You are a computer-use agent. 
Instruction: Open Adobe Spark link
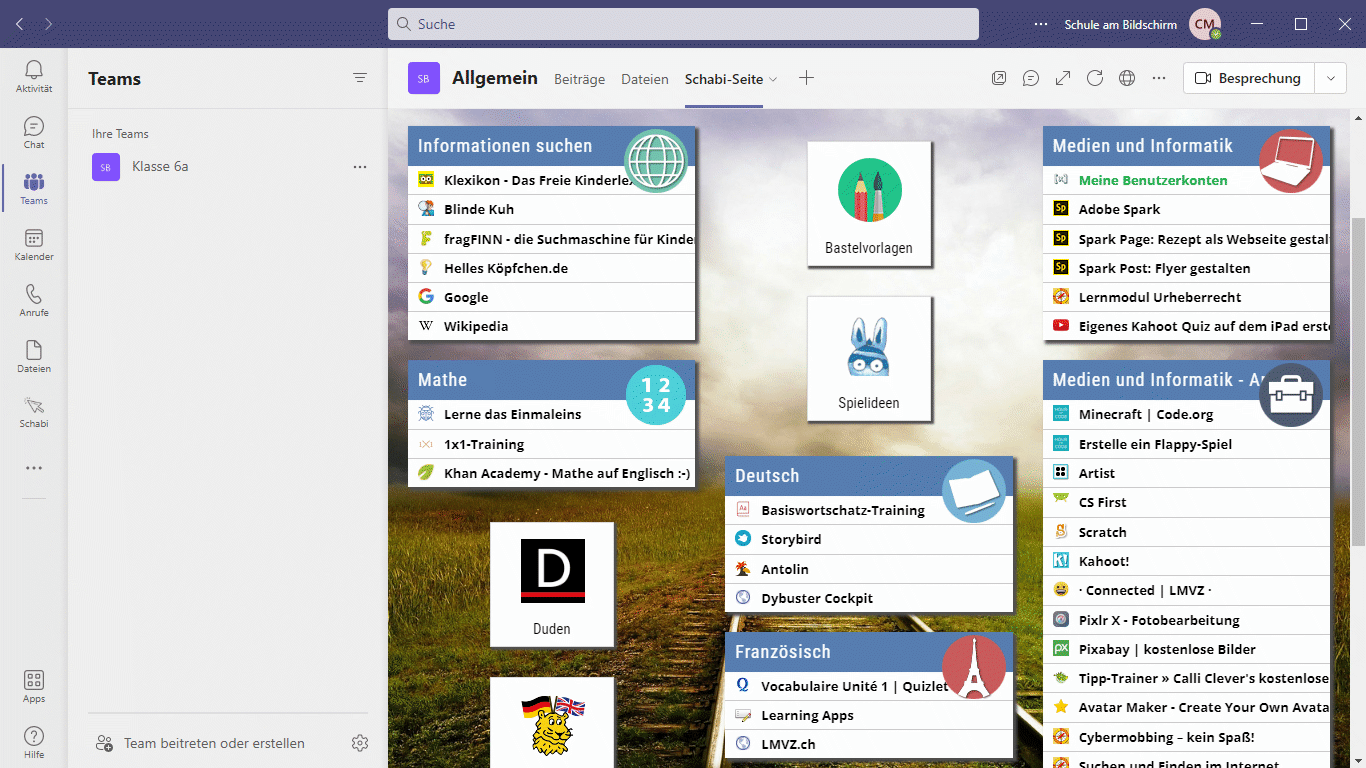[x=1187, y=209]
